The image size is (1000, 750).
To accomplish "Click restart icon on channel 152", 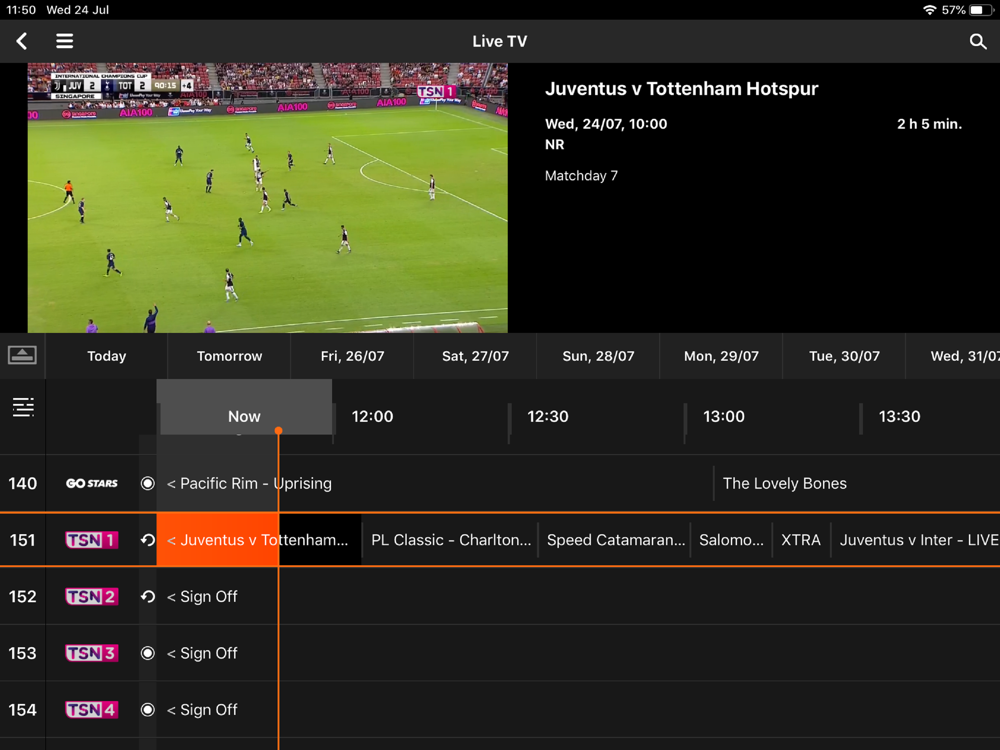I will 147,596.
